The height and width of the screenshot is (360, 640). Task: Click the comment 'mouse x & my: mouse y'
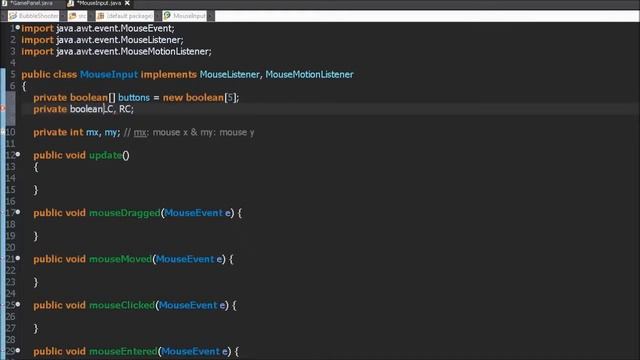click(203, 132)
